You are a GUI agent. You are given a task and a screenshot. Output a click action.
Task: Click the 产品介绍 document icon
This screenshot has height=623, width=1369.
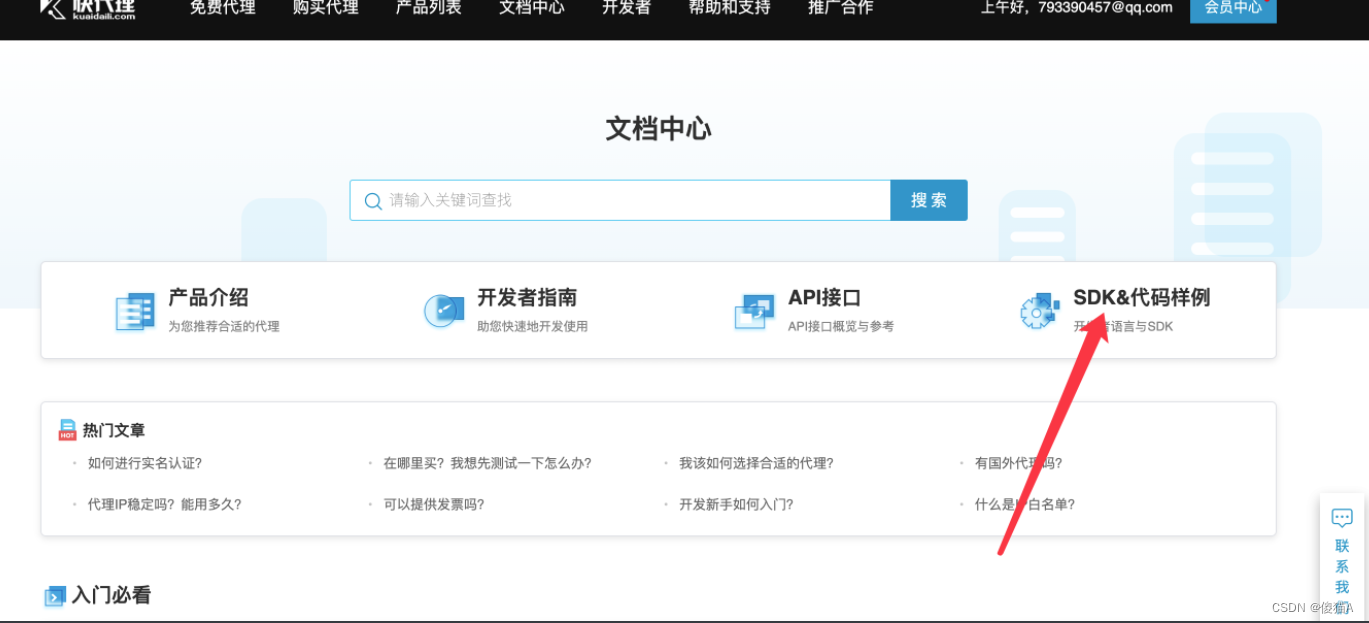point(135,311)
